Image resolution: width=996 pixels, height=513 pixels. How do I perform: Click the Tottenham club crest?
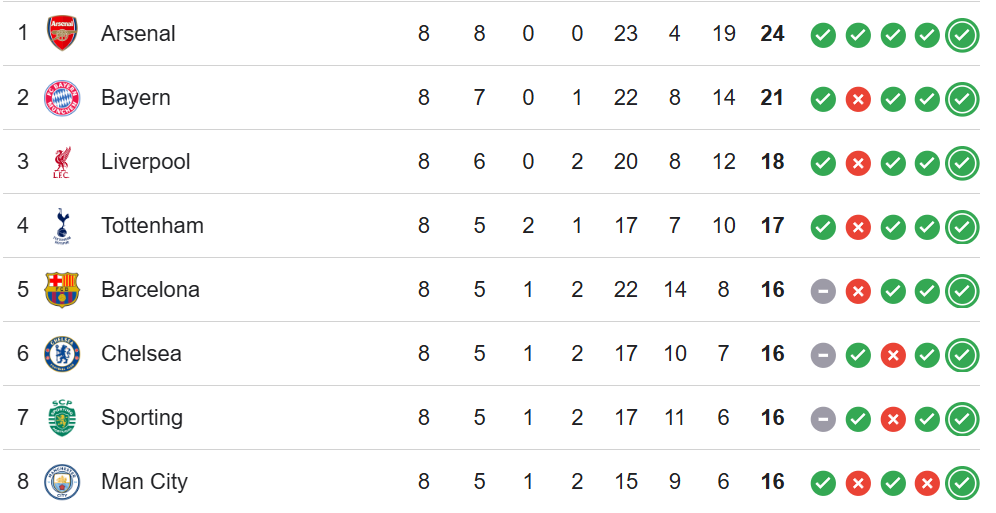62,226
